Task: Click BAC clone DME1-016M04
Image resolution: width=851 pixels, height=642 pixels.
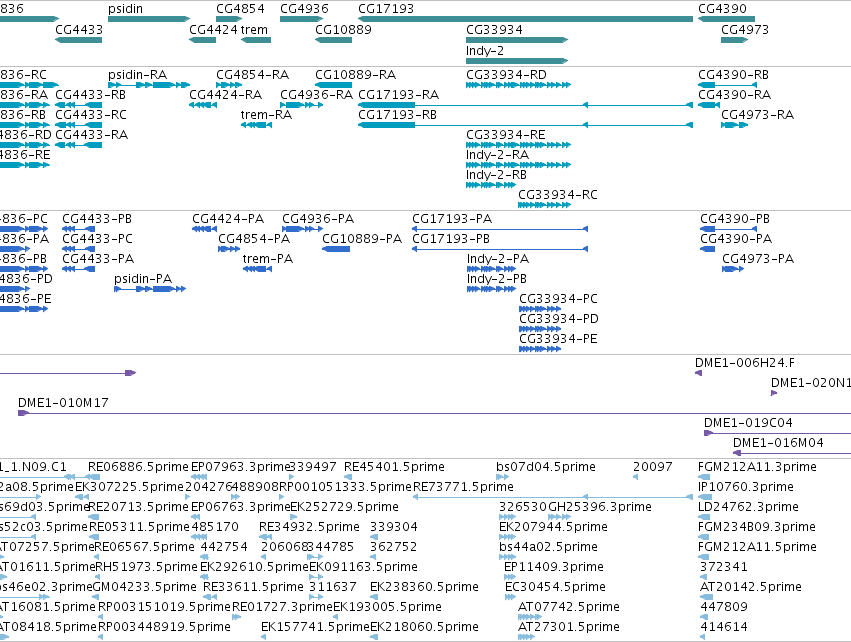Action: click(x=778, y=443)
